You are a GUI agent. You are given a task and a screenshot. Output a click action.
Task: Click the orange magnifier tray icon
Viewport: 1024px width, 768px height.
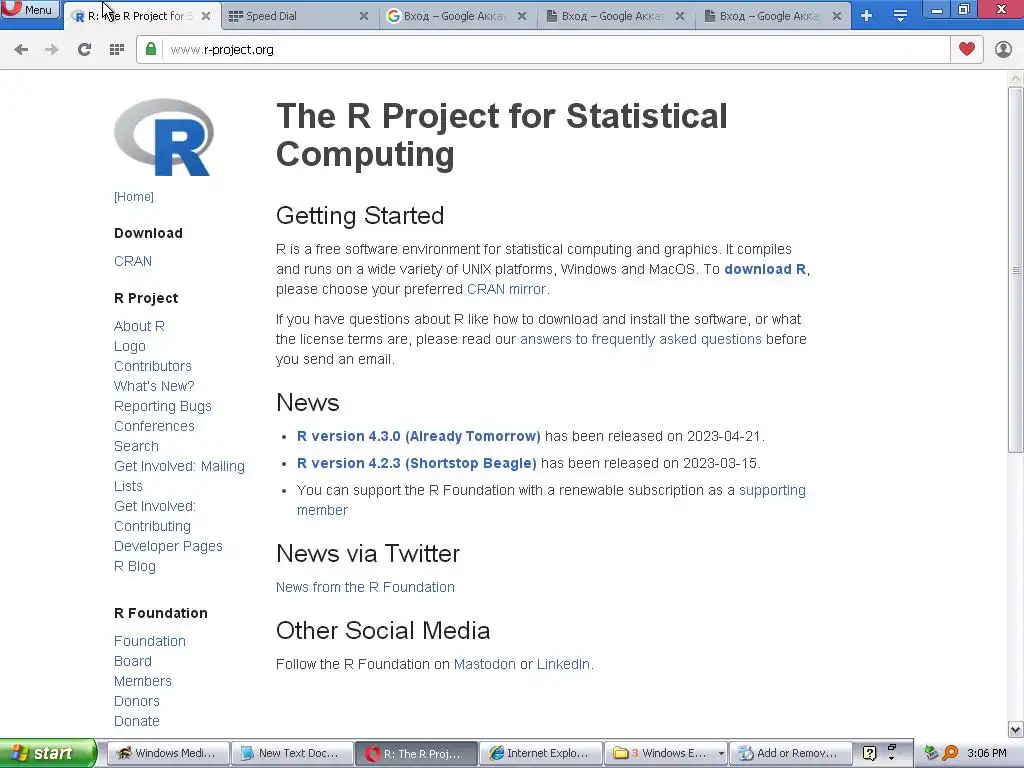[951, 753]
